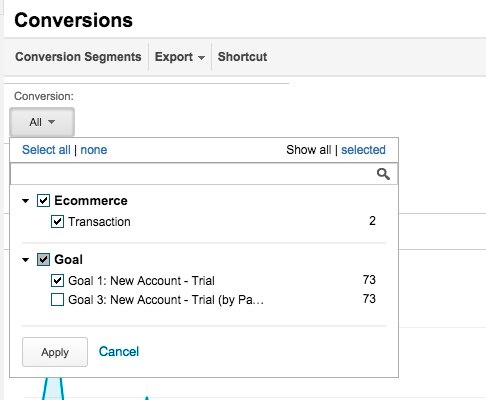Cancel the conversion selection

pos(119,352)
